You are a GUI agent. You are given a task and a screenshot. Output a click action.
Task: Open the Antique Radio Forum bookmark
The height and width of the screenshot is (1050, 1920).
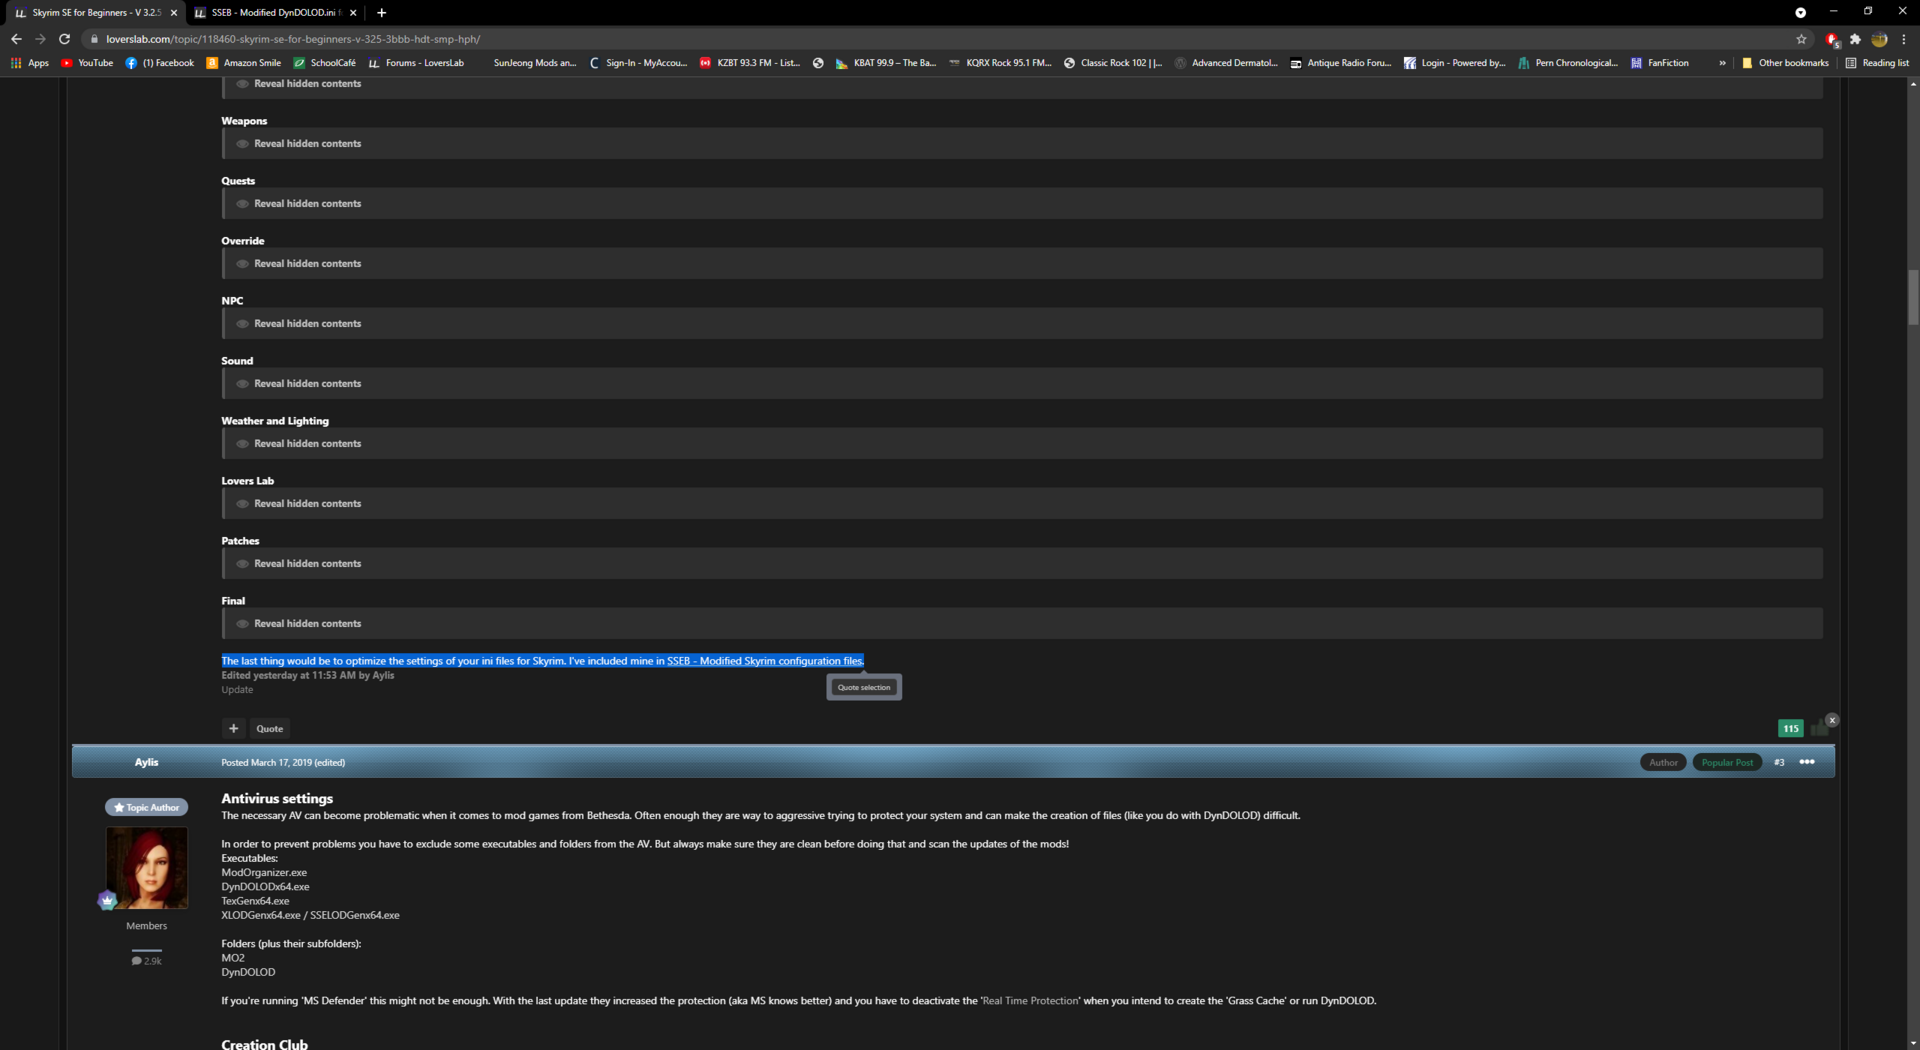1340,63
